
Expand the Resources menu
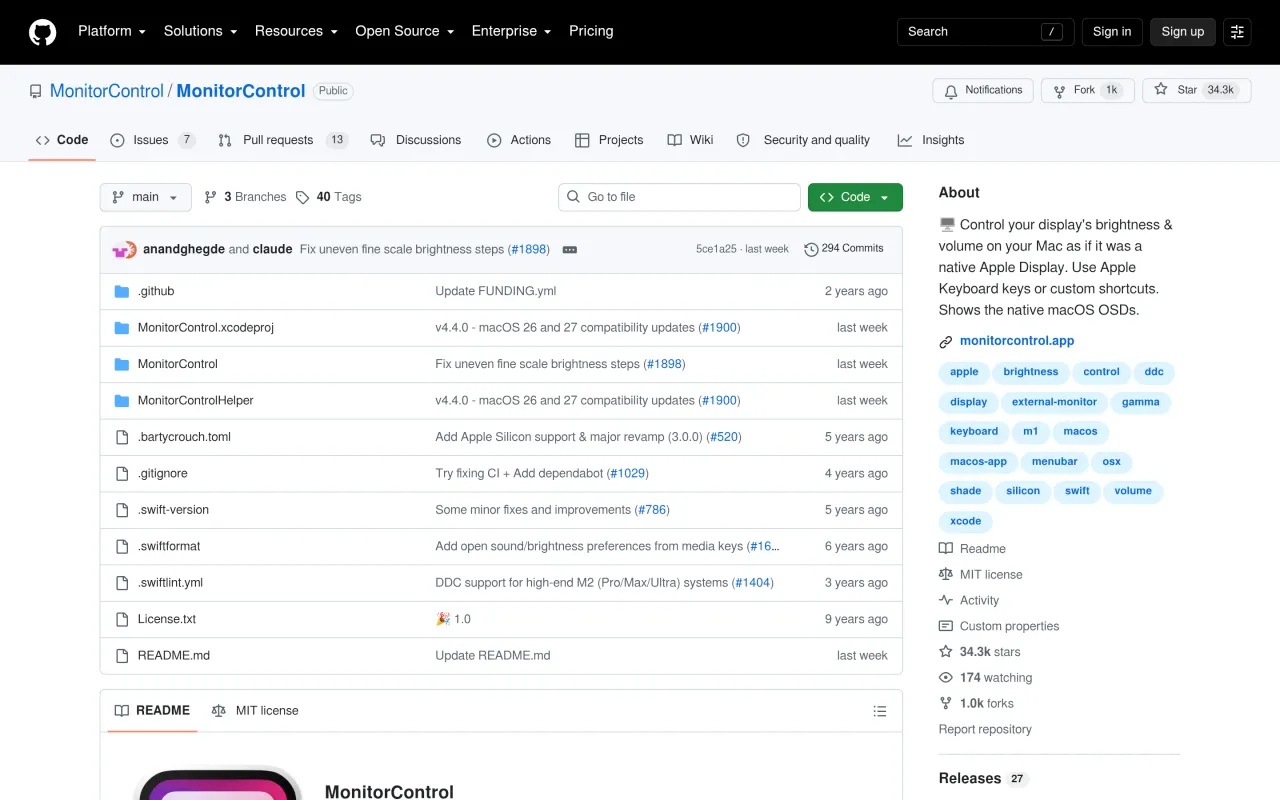pyautogui.click(x=296, y=32)
